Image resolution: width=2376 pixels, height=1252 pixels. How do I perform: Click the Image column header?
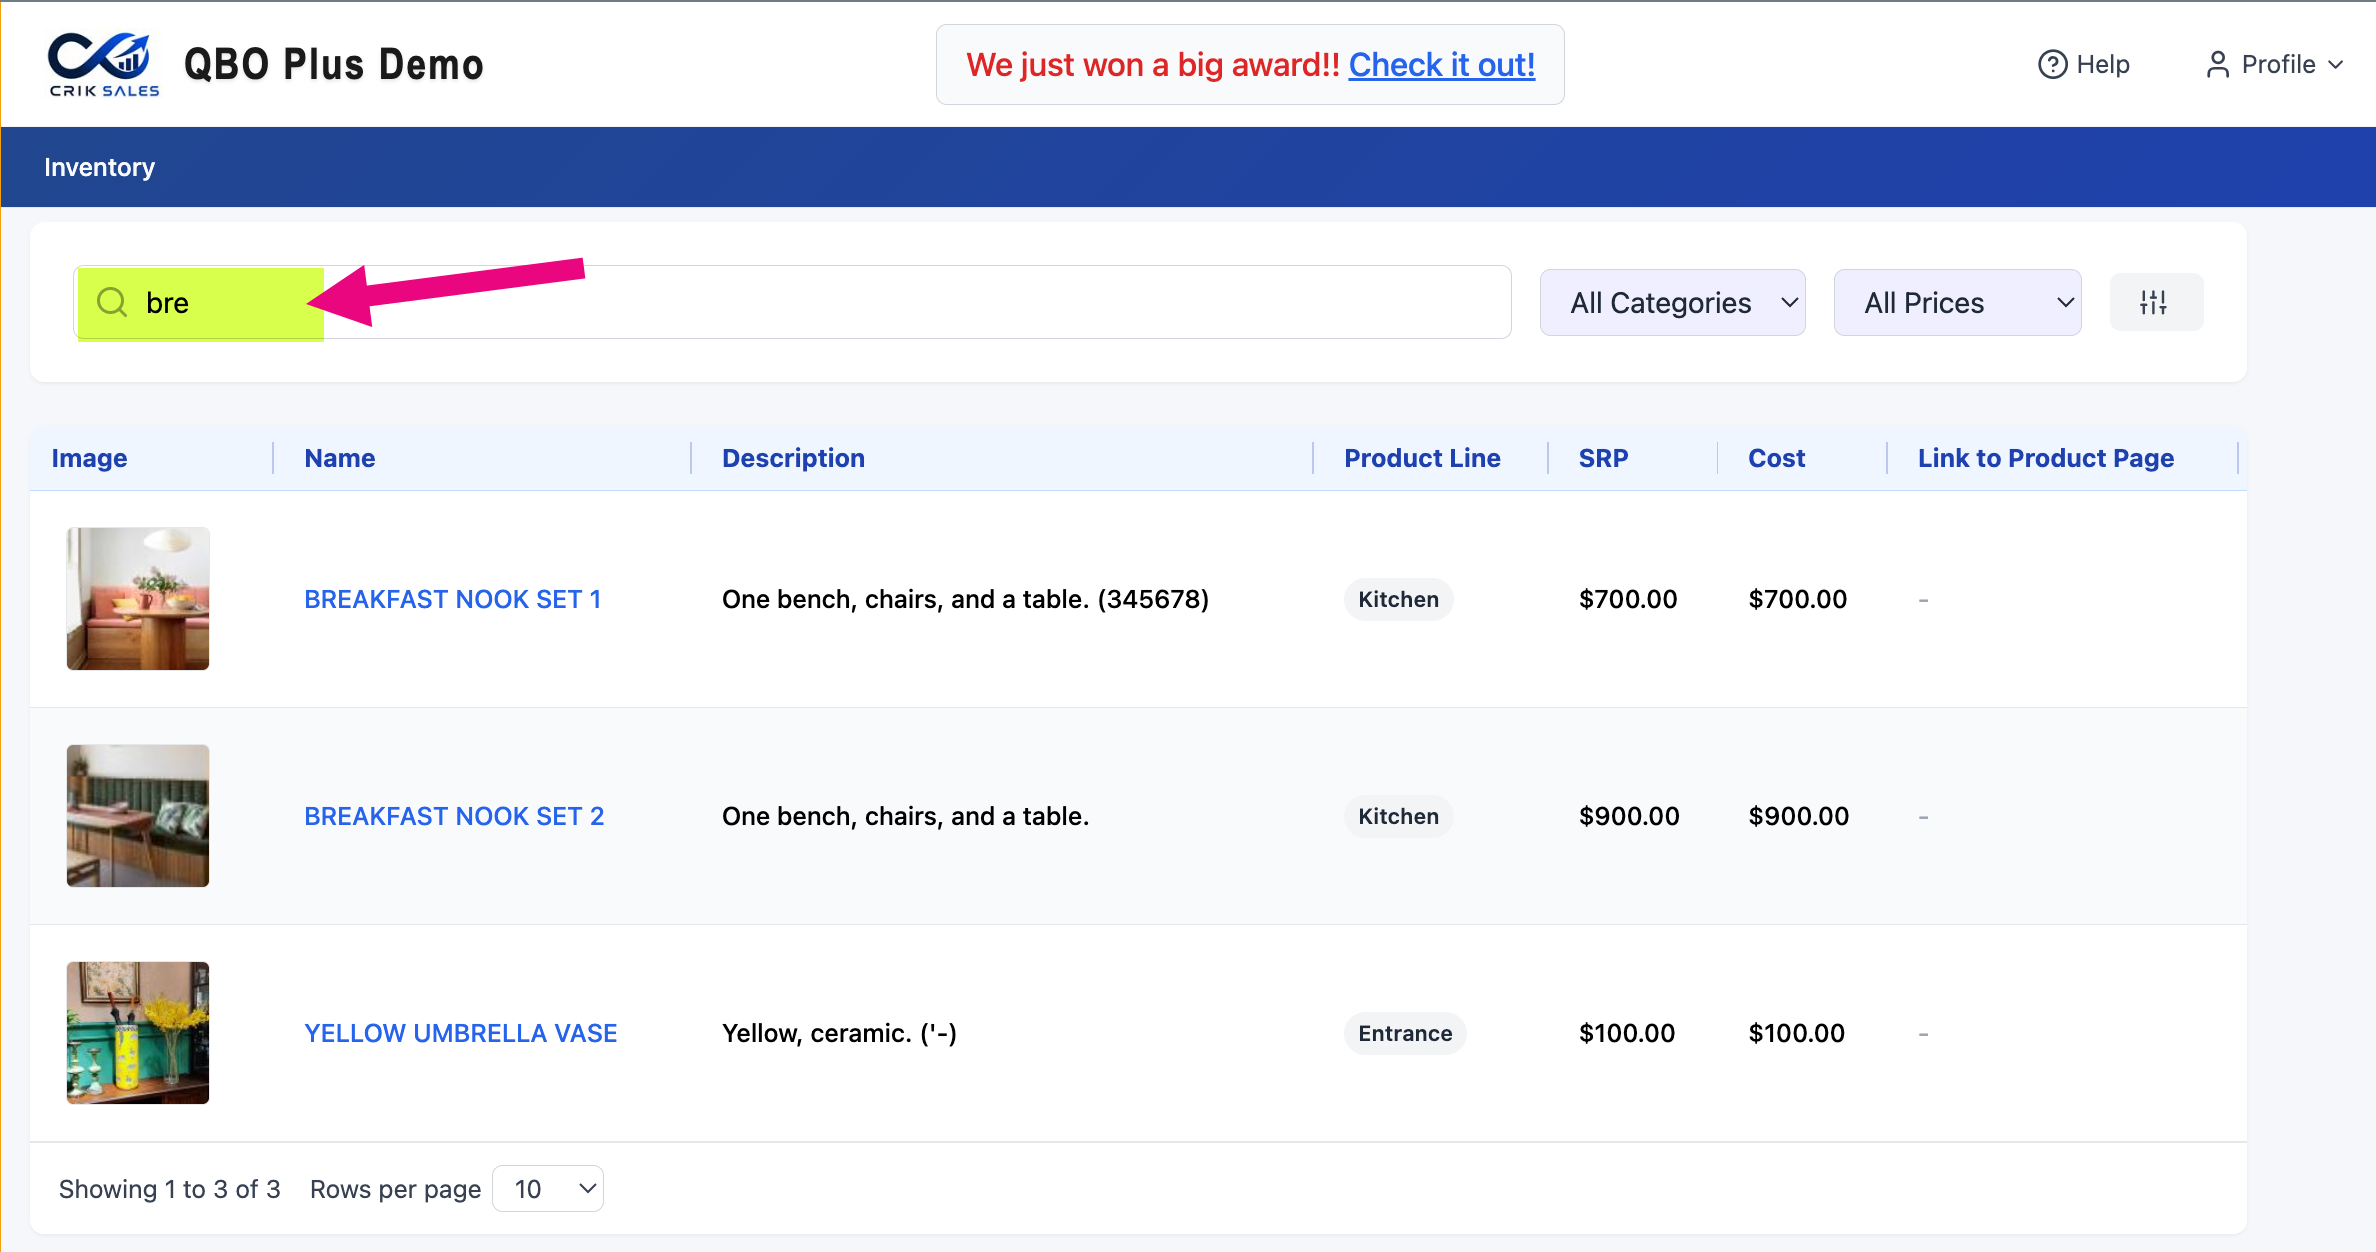(x=89, y=458)
